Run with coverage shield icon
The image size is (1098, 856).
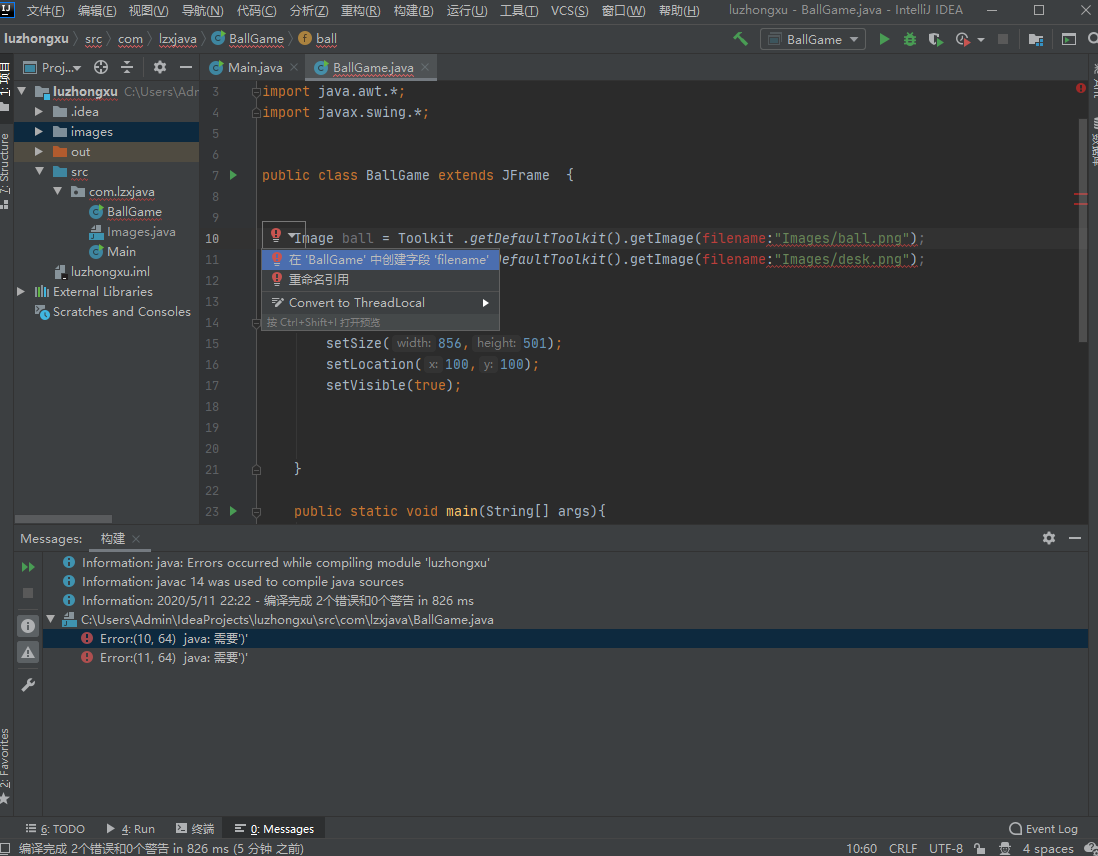pyautogui.click(x=935, y=39)
